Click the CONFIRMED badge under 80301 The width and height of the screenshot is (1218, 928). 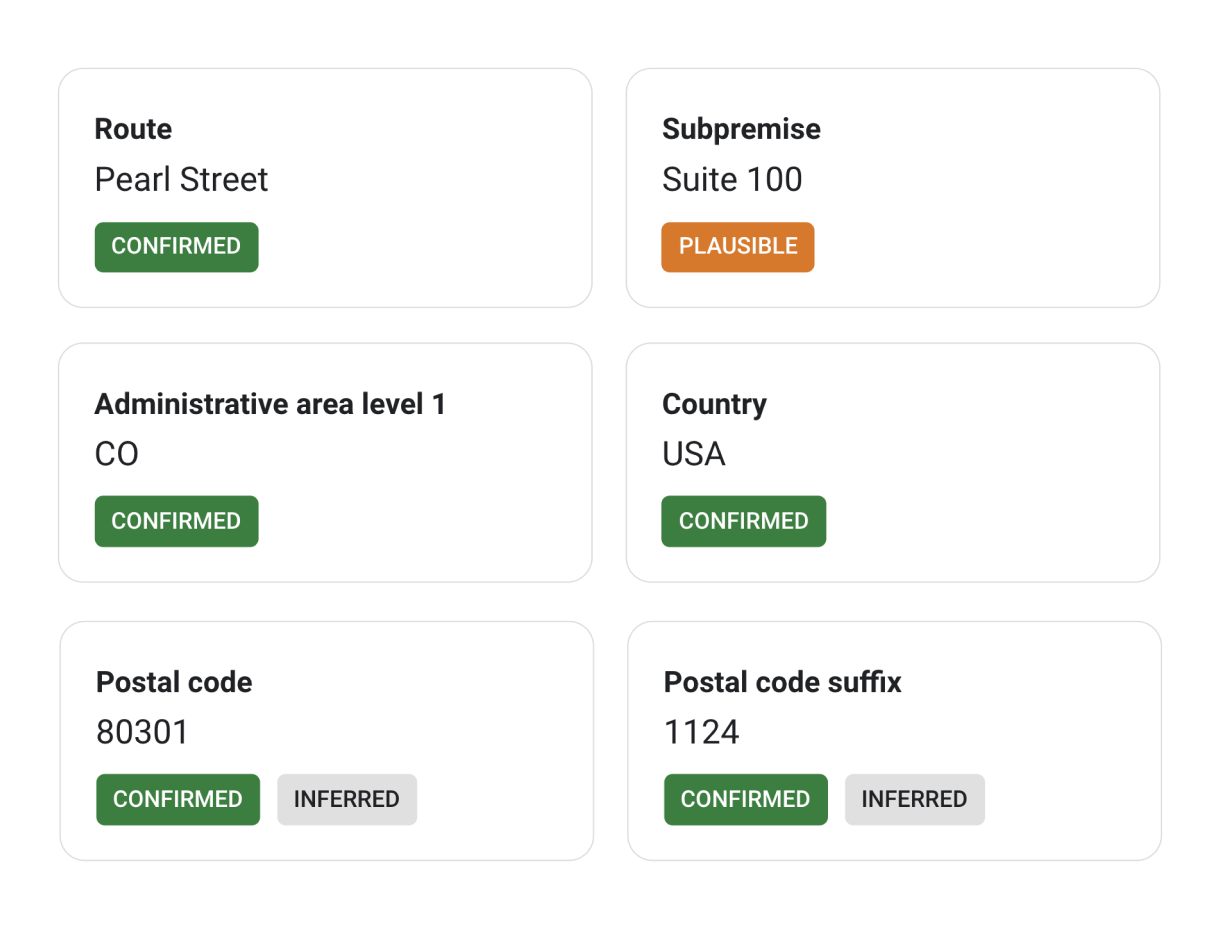pos(178,799)
